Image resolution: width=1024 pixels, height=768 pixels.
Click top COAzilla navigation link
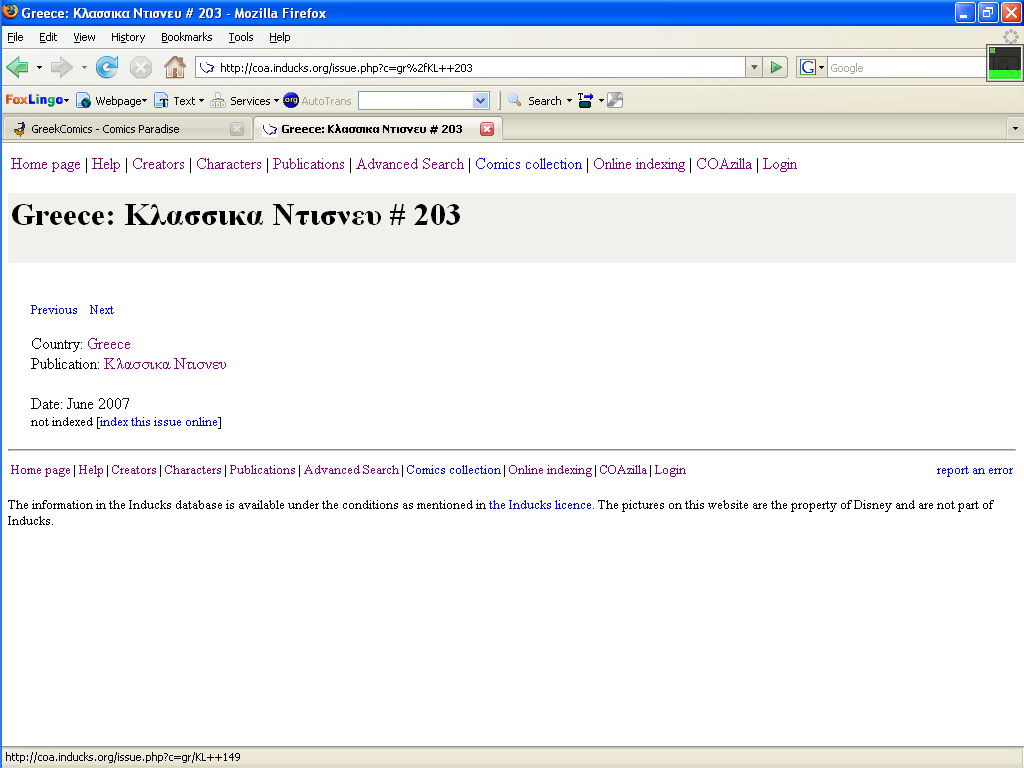[x=724, y=164]
